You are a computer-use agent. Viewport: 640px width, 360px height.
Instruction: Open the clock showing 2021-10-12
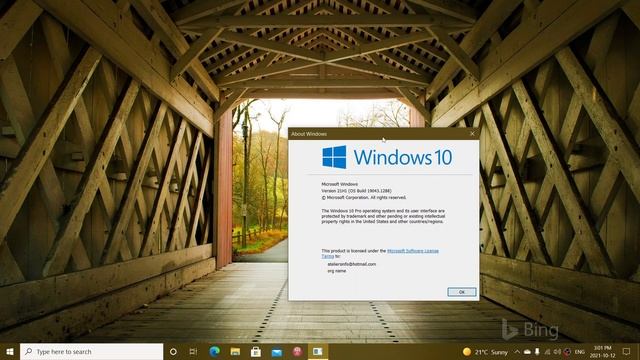(x=602, y=352)
